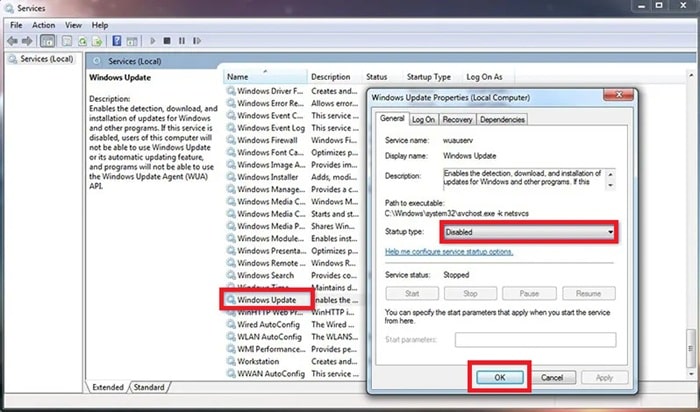Close the Windows Update Properties dialog
Image resolution: width=700 pixels, height=412 pixels.
click(x=618, y=95)
